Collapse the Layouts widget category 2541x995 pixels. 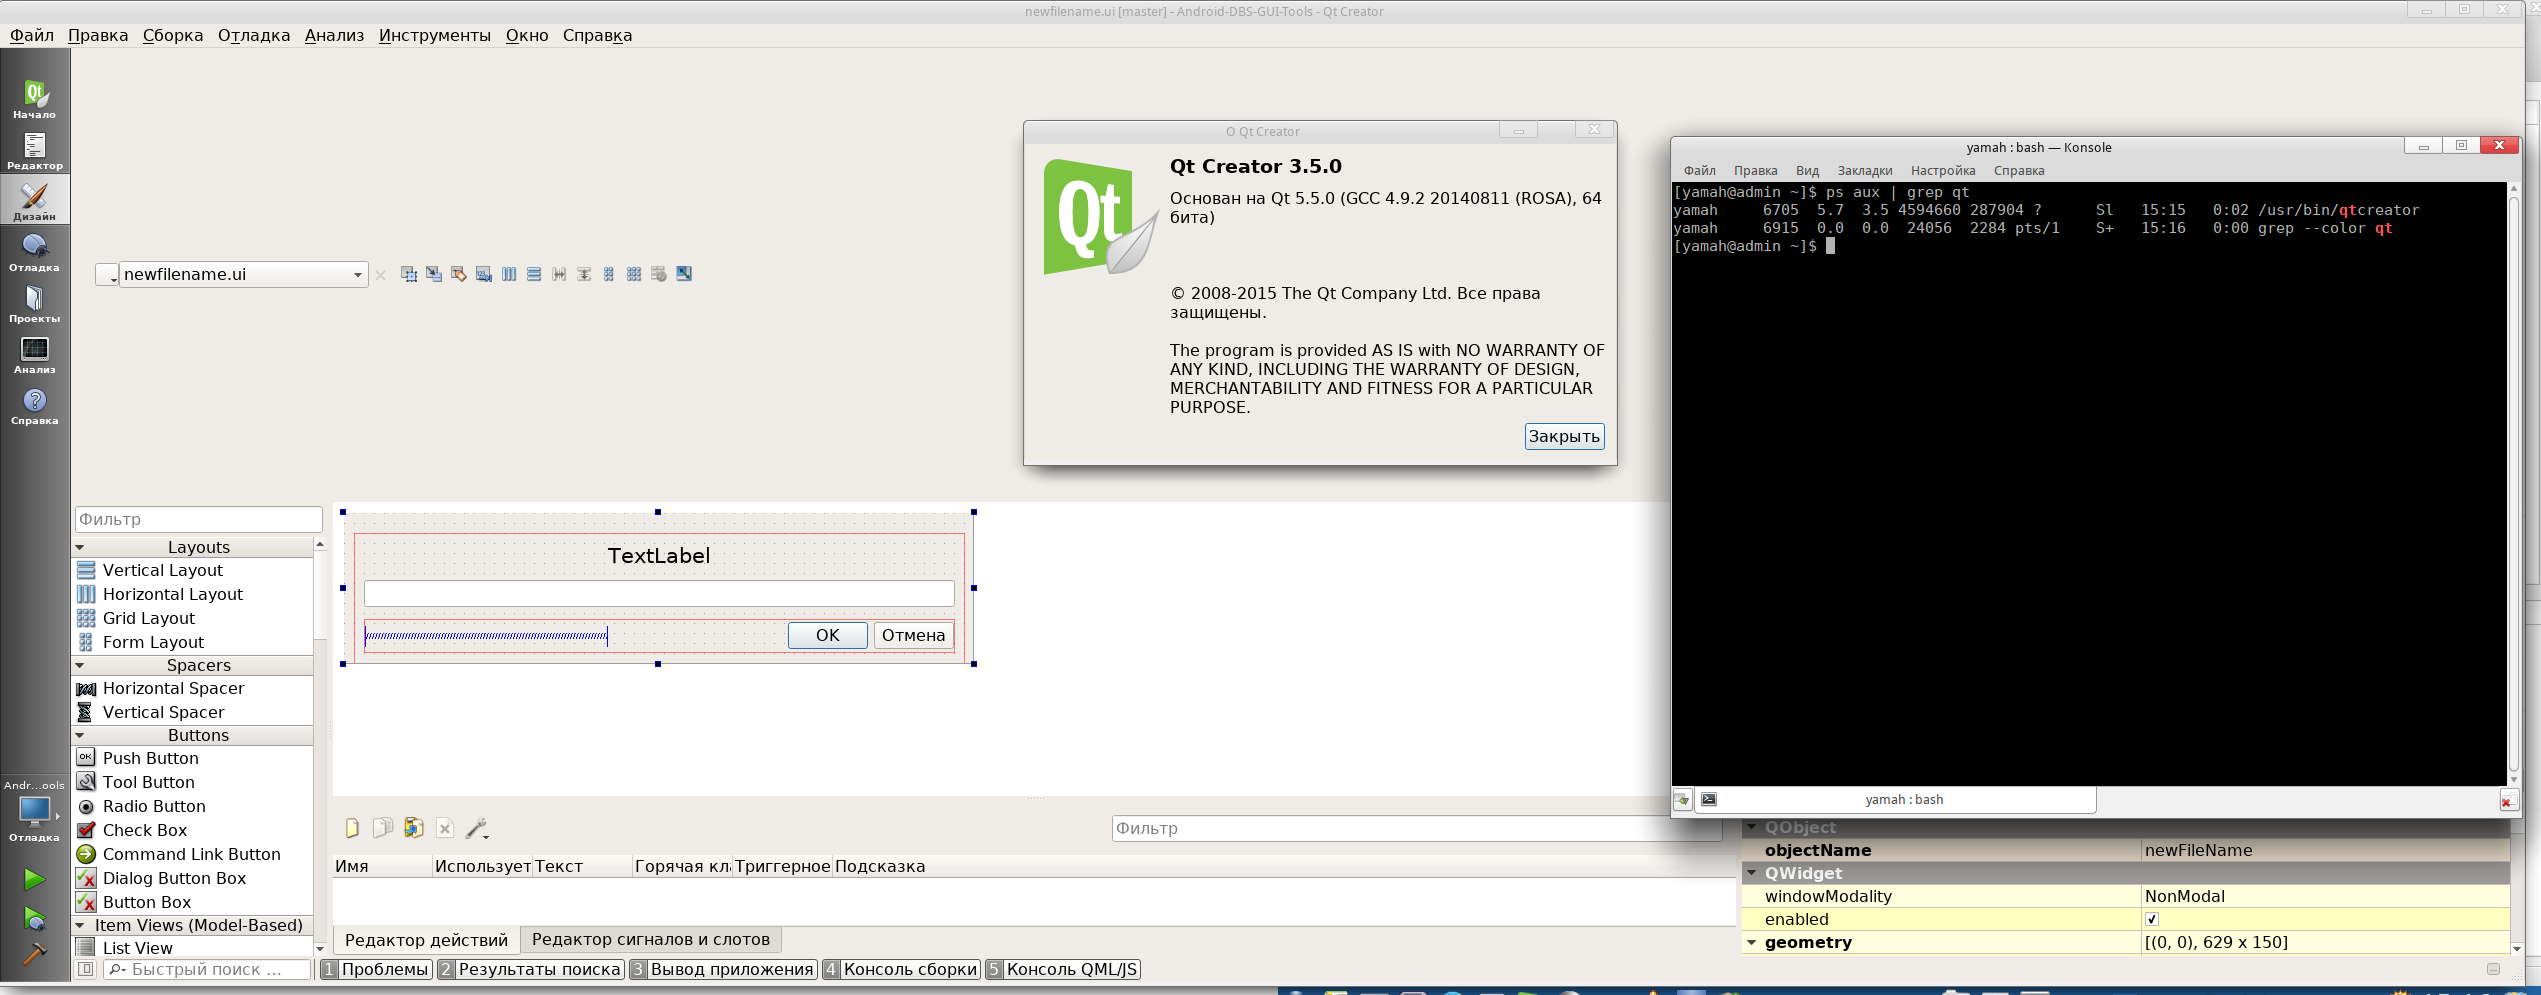click(80, 548)
